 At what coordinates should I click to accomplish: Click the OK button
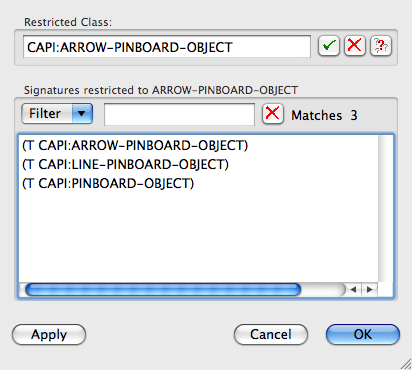[x=363, y=334]
